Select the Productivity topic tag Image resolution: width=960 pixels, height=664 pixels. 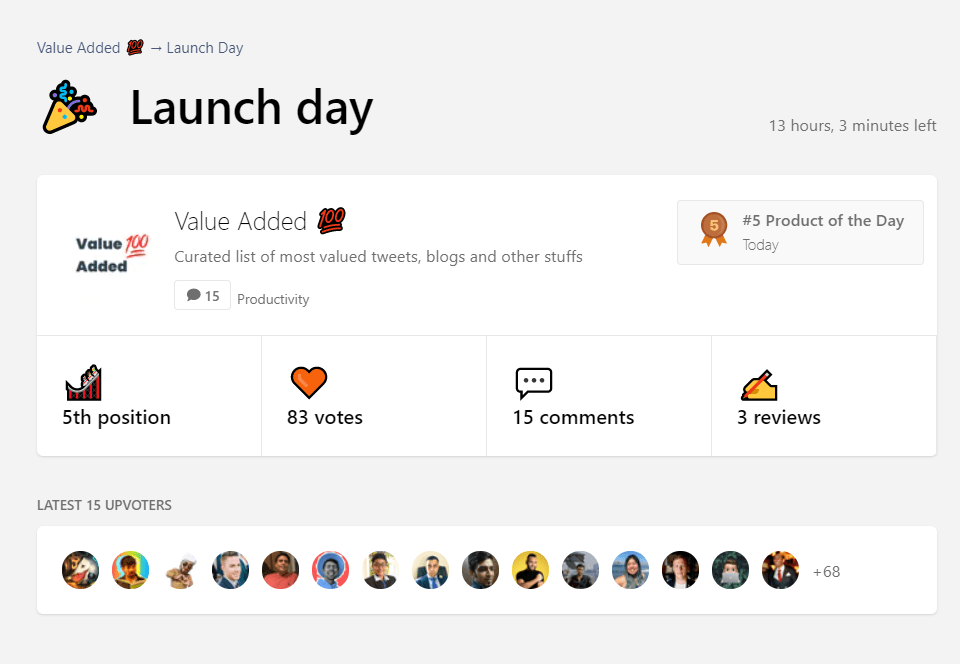(x=273, y=299)
